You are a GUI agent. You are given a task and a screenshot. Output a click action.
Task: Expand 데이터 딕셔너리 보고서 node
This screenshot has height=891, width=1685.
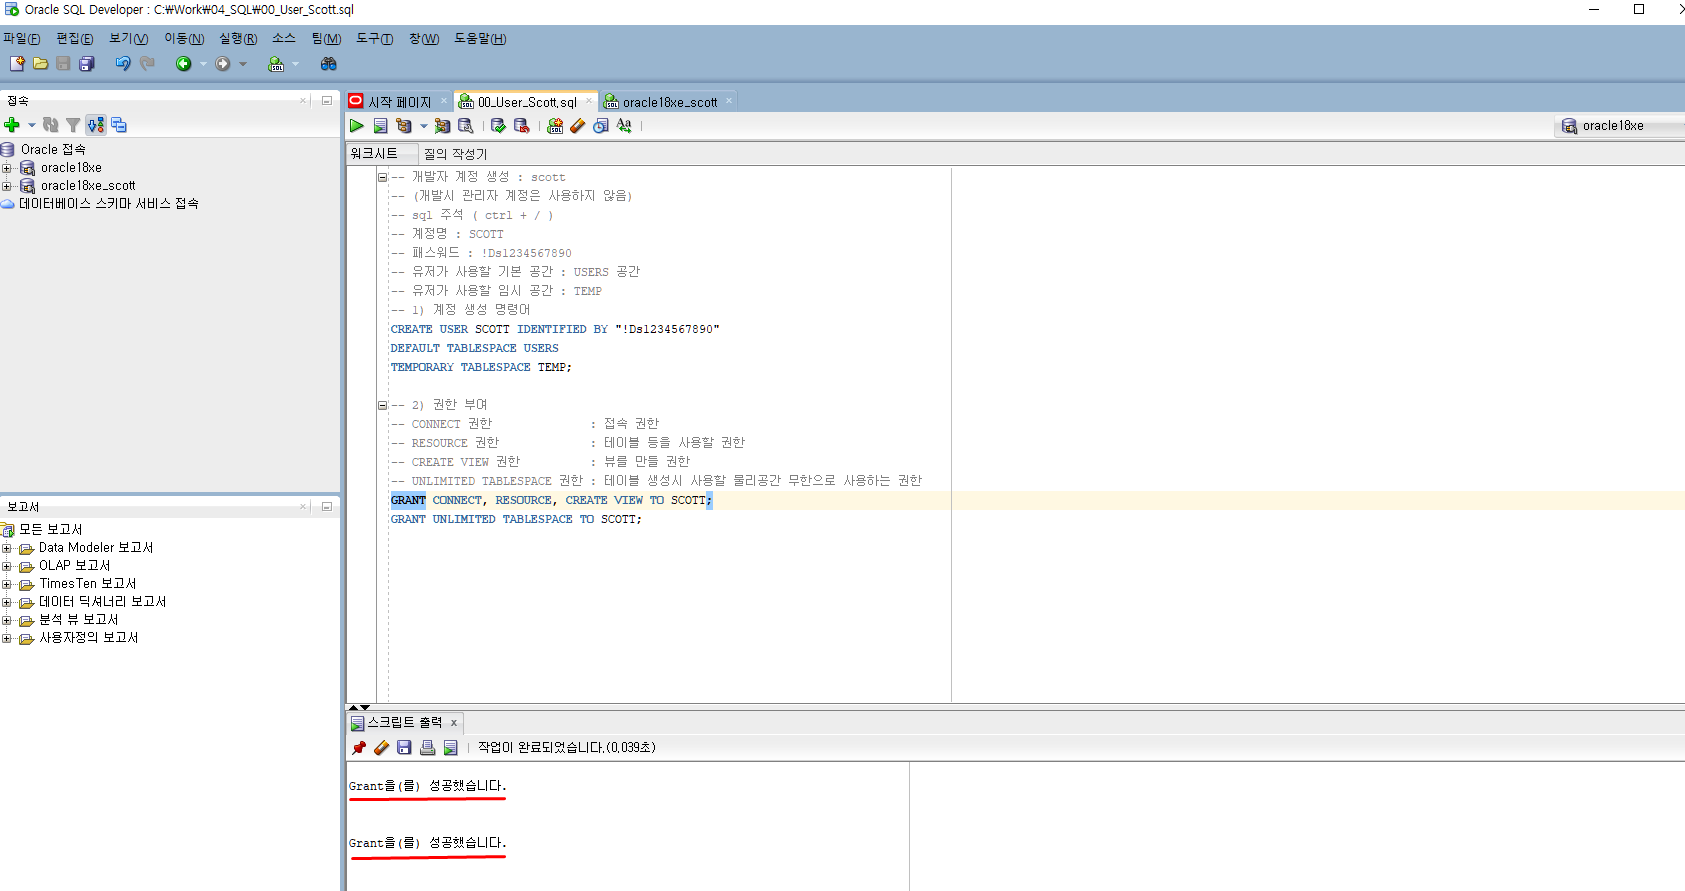pyautogui.click(x=7, y=602)
